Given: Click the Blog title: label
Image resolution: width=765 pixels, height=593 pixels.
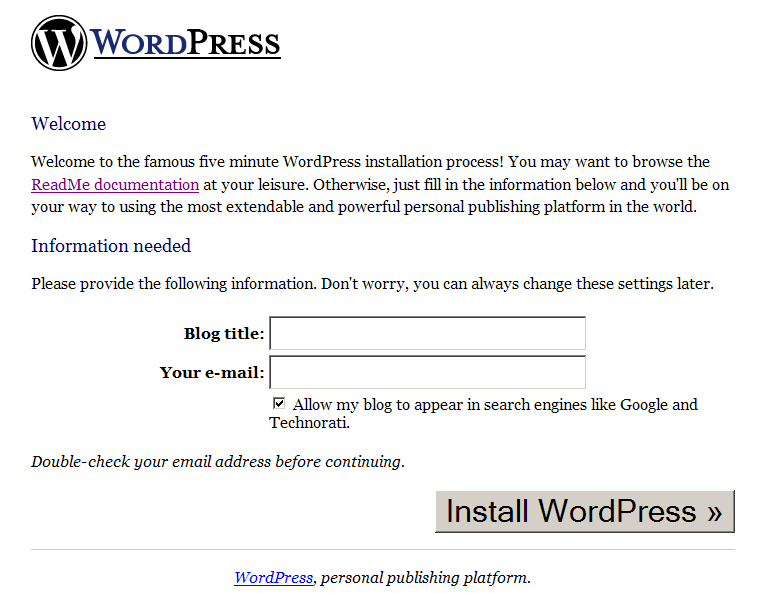Looking at the screenshot, I should click(x=224, y=334).
